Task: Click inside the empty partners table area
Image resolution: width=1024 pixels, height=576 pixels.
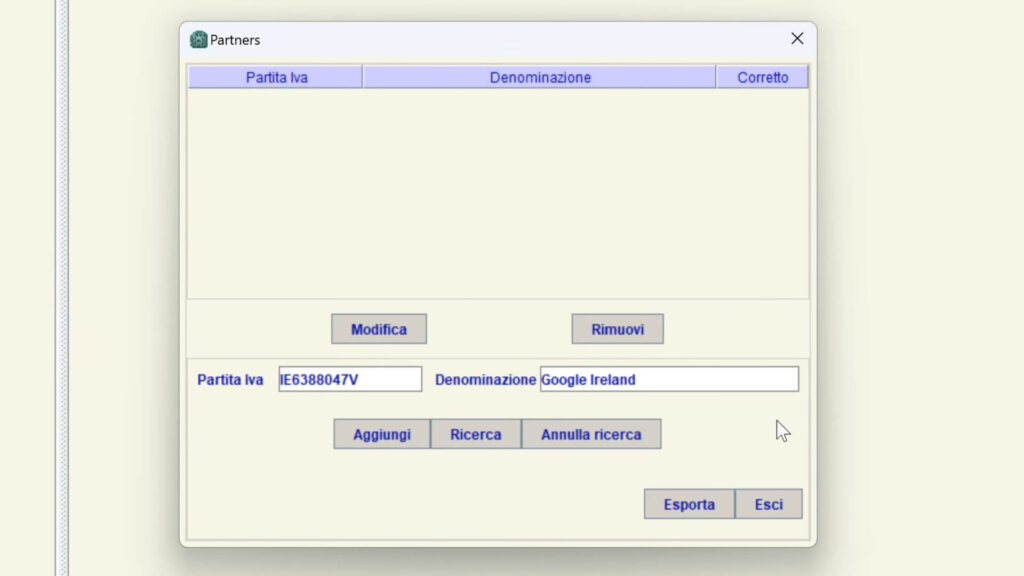Action: click(x=497, y=192)
